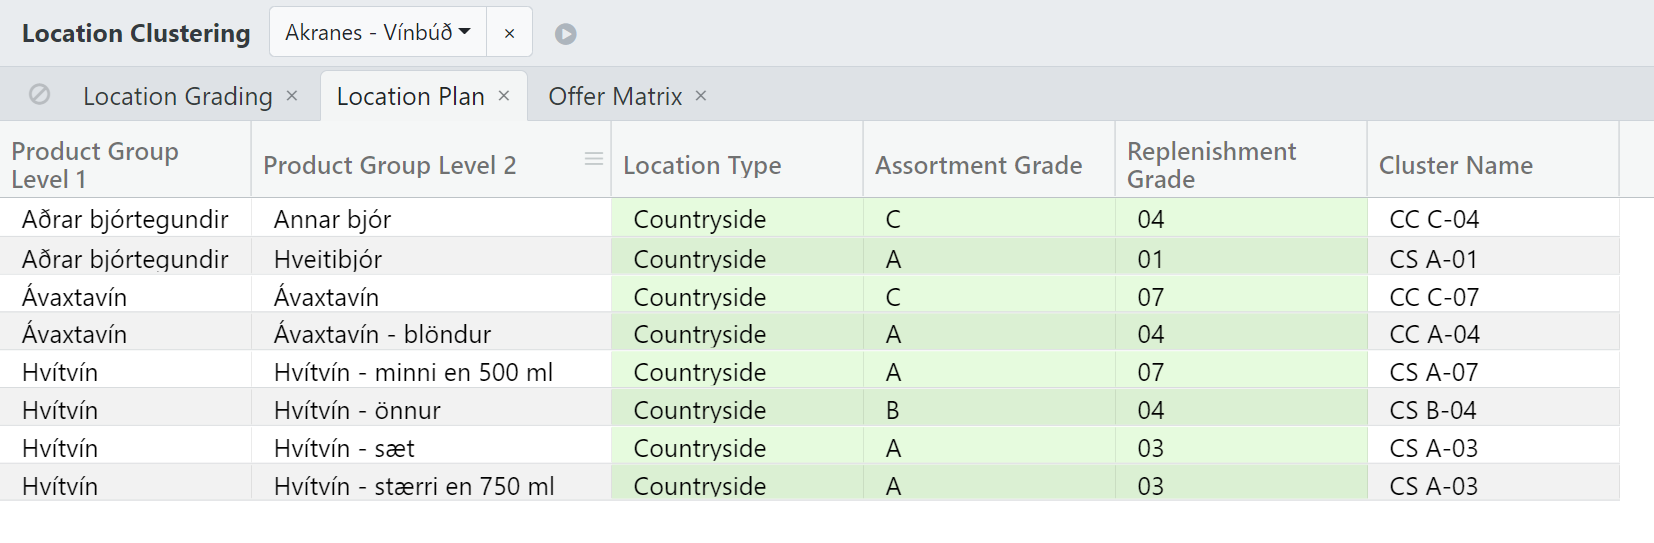Switch to the Location Grading tab
1654x543 pixels.
(177, 96)
